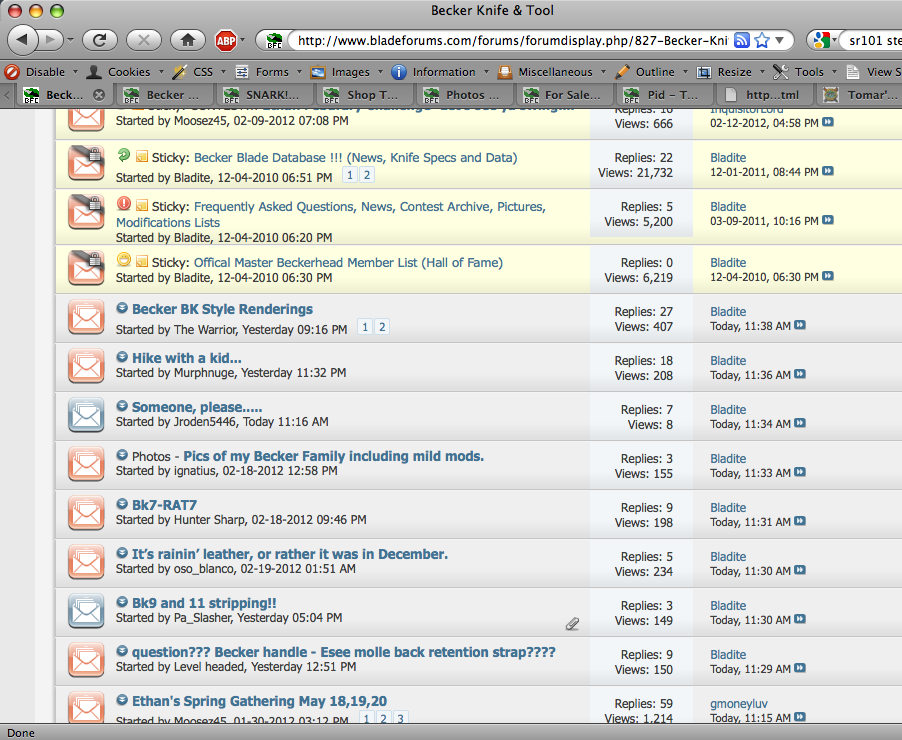Jump to first unread in Ethan's Spring Gathering

click(122, 700)
